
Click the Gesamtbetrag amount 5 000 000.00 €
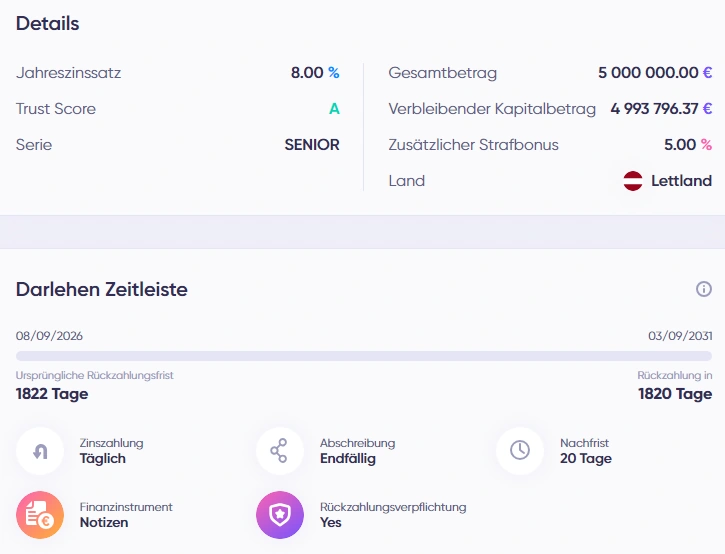click(x=655, y=73)
